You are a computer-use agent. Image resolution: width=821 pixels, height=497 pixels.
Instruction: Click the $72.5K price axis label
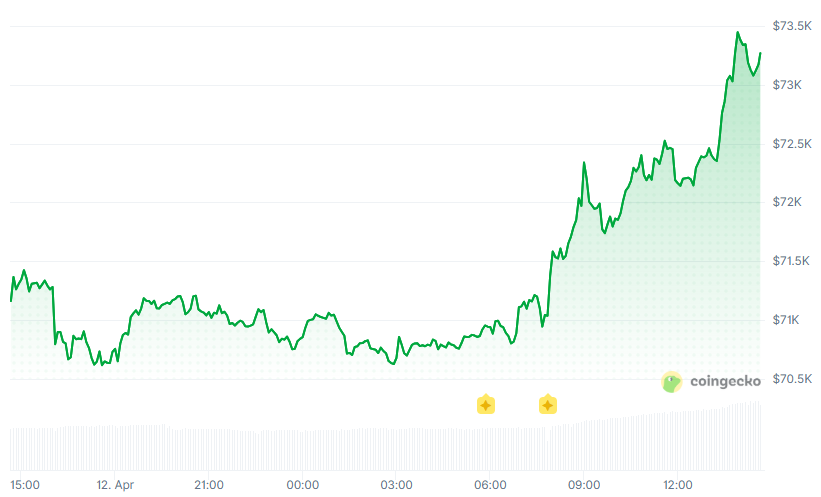[791, 144]
